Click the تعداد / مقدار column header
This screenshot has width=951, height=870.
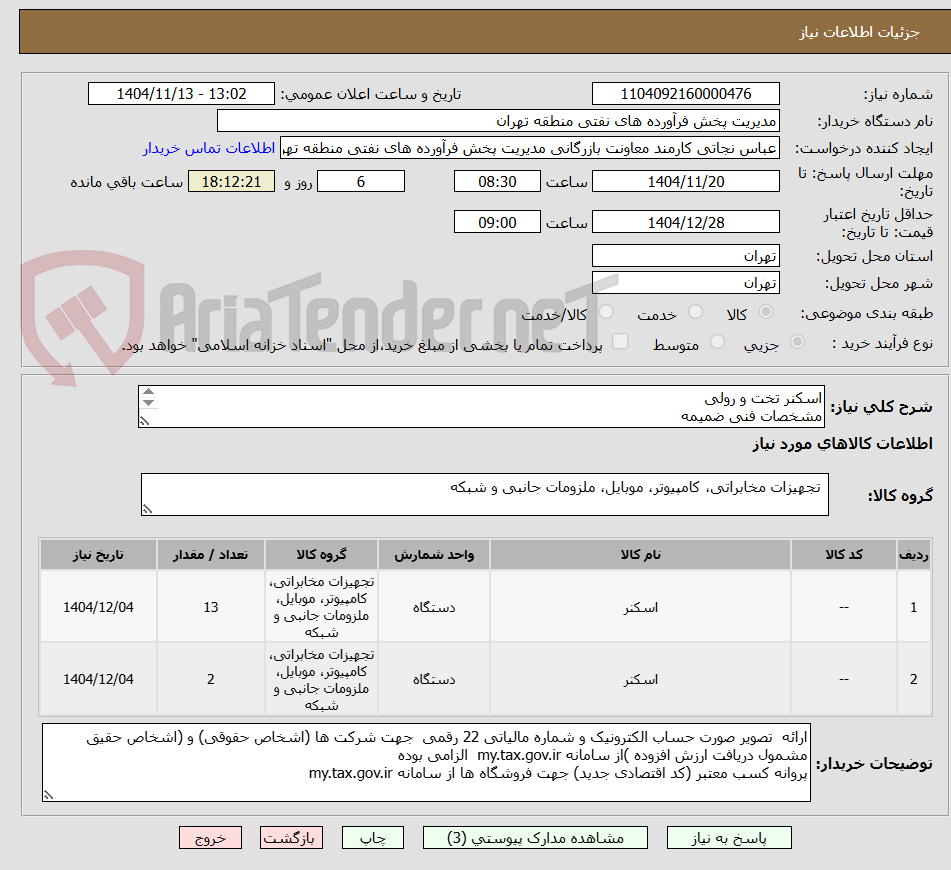pyautogui.click(x=210, y=555)
